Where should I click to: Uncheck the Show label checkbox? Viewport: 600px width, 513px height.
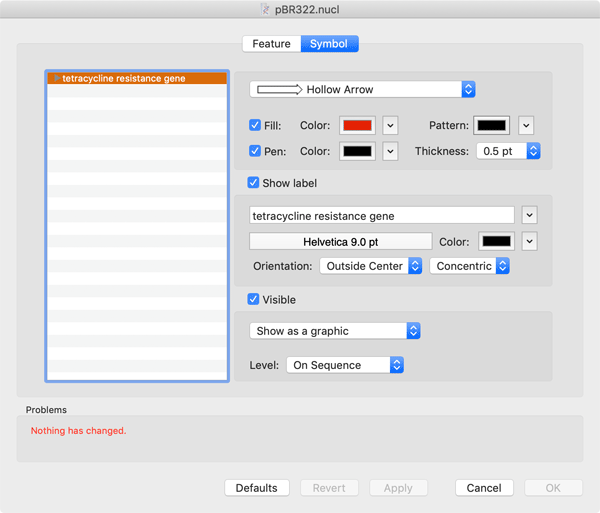[x=253, y=182]
